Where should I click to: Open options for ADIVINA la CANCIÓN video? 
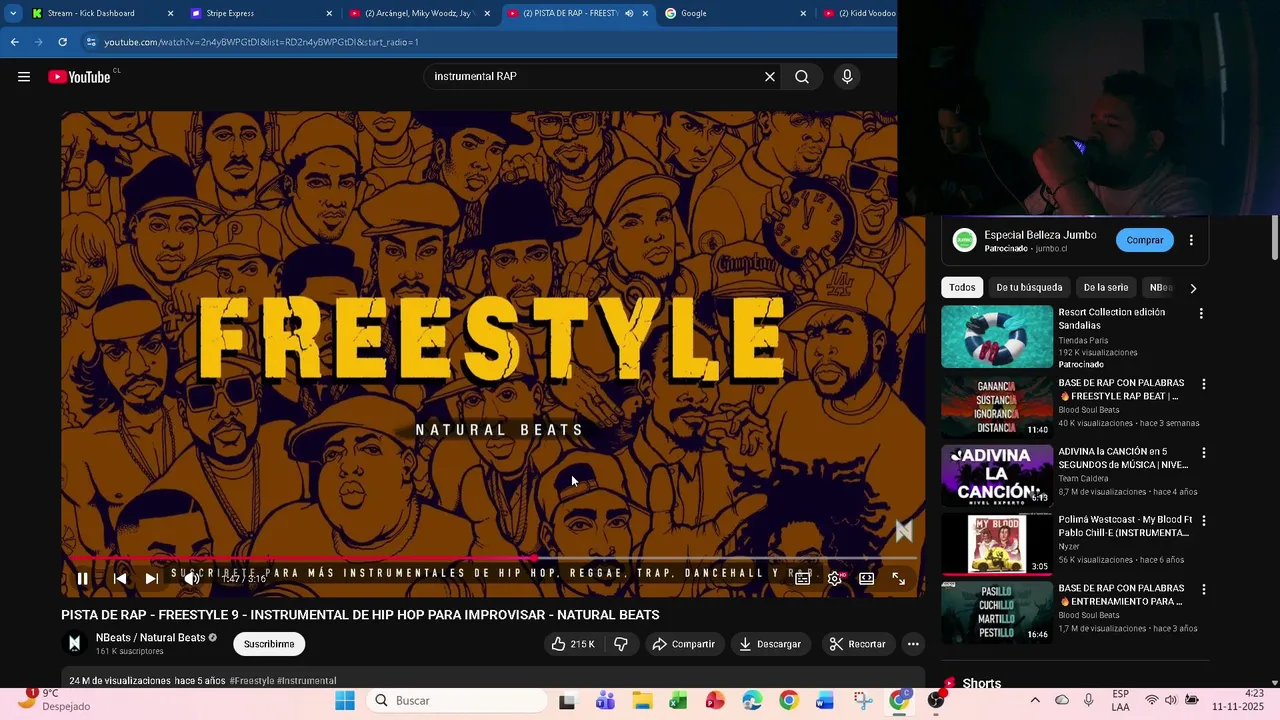click(x=1204, y=453)
